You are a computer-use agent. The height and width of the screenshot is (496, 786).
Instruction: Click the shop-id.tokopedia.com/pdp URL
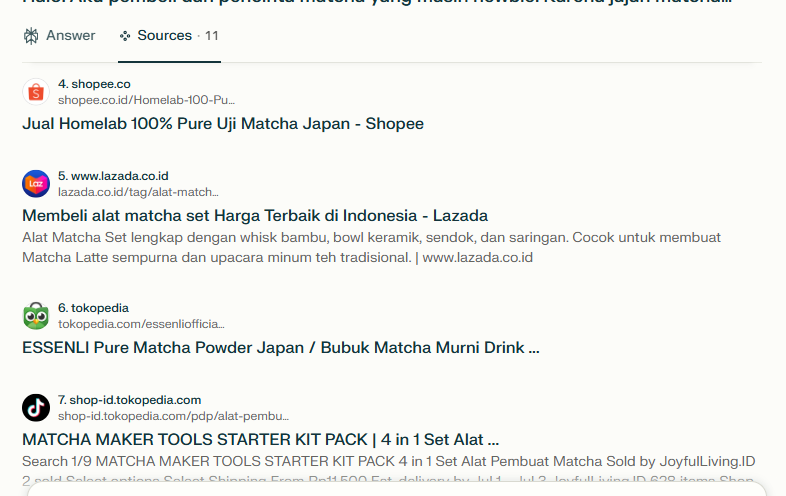point(173,416)
